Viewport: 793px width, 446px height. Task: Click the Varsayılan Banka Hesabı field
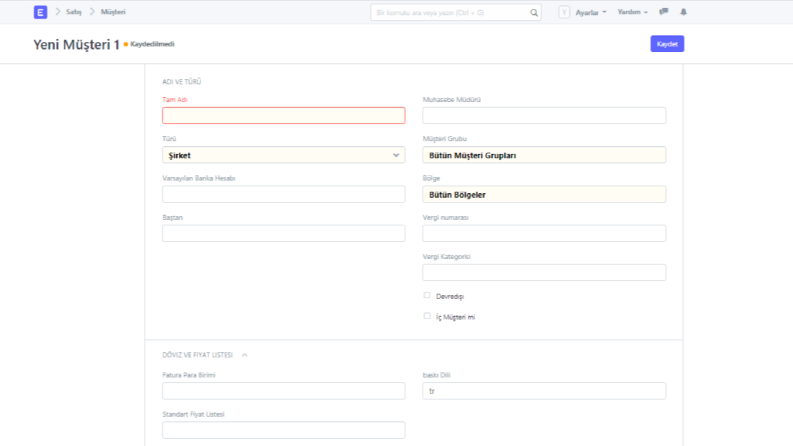tap(284, 194)
